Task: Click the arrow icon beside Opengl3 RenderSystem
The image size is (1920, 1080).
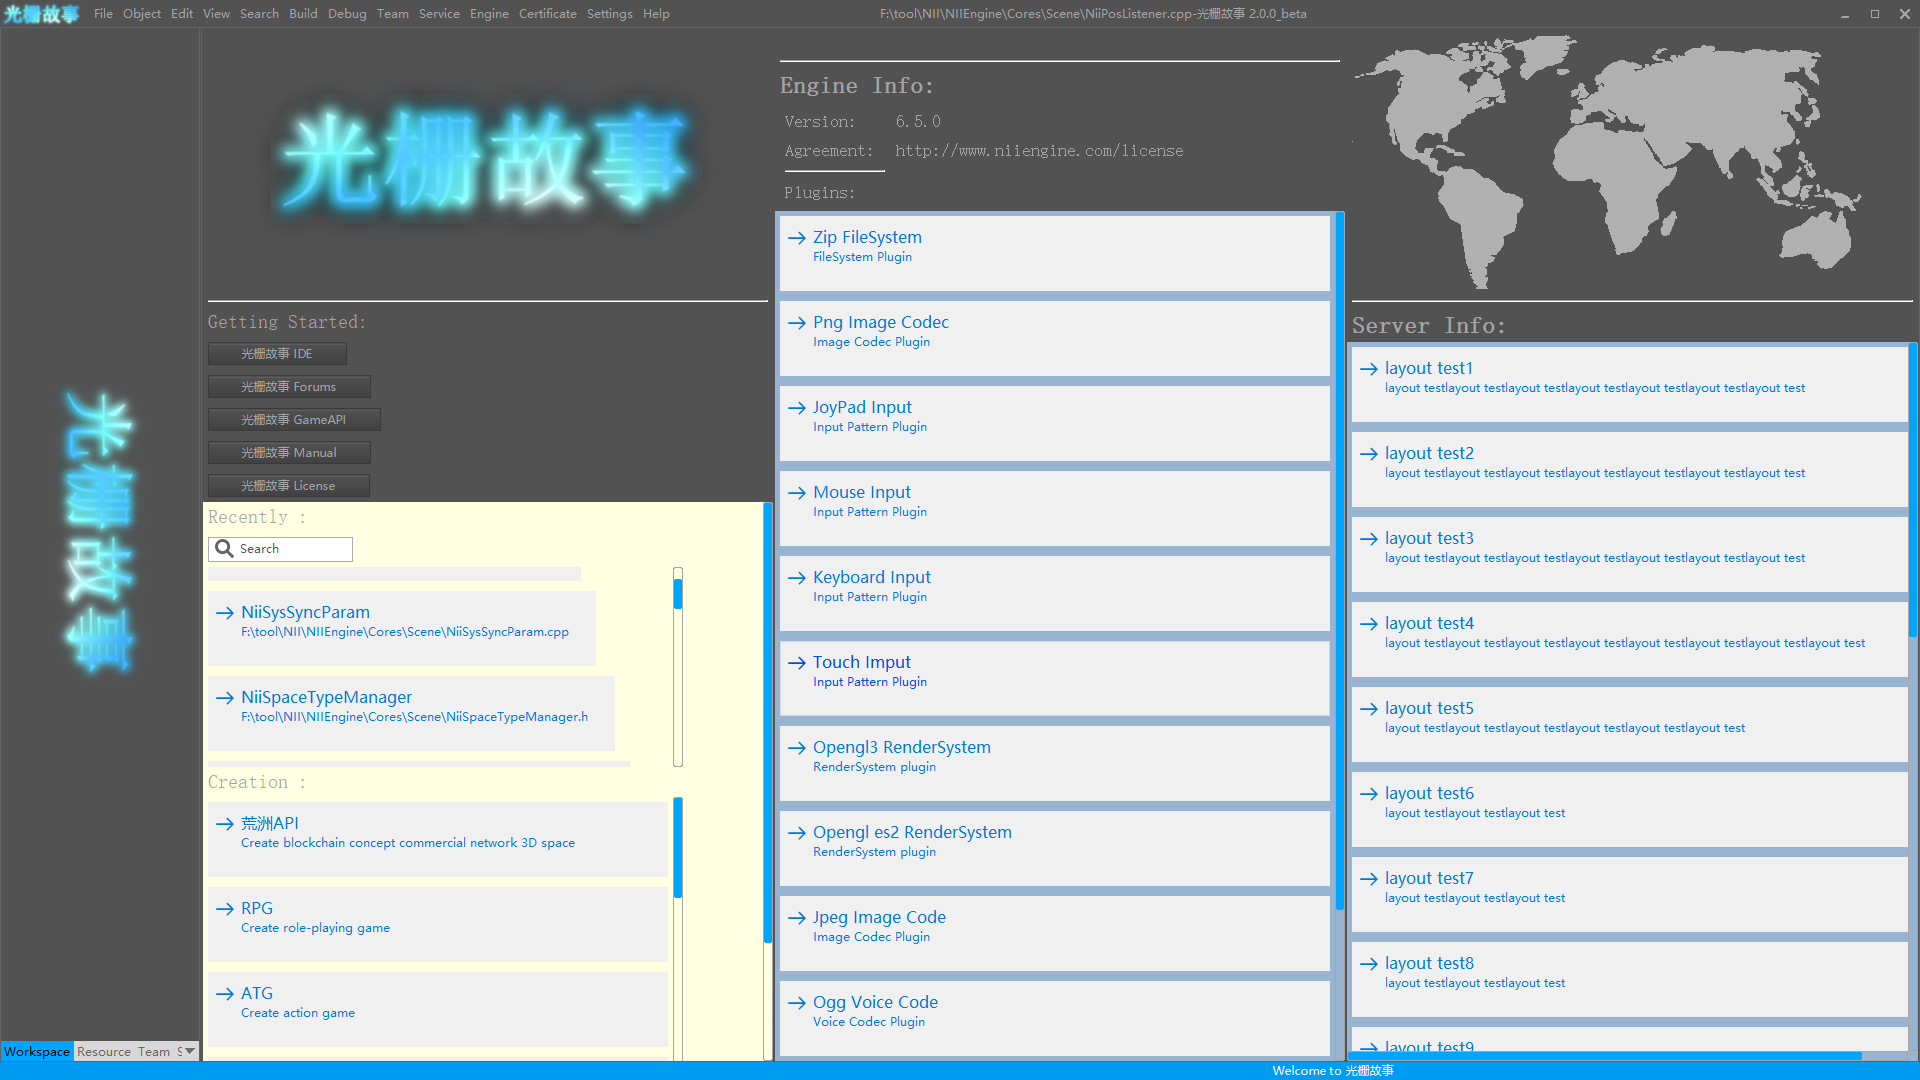Action: coord(797,748)
